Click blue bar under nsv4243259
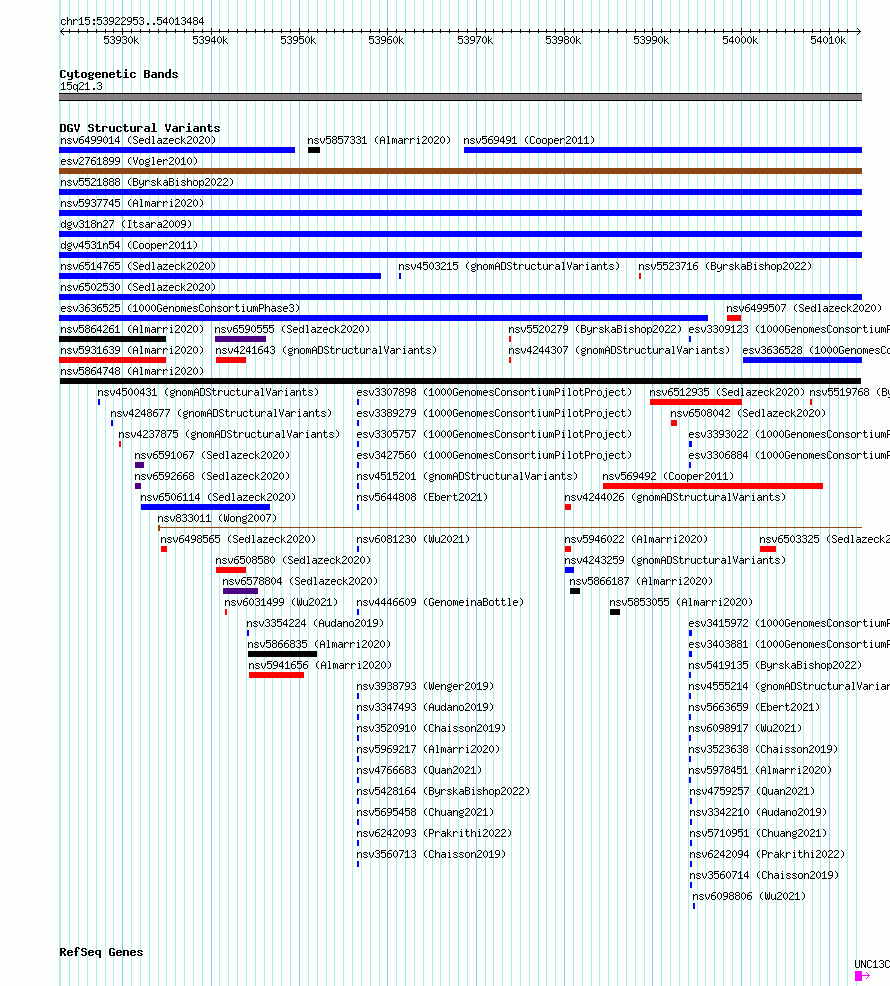 coord(569,570)
